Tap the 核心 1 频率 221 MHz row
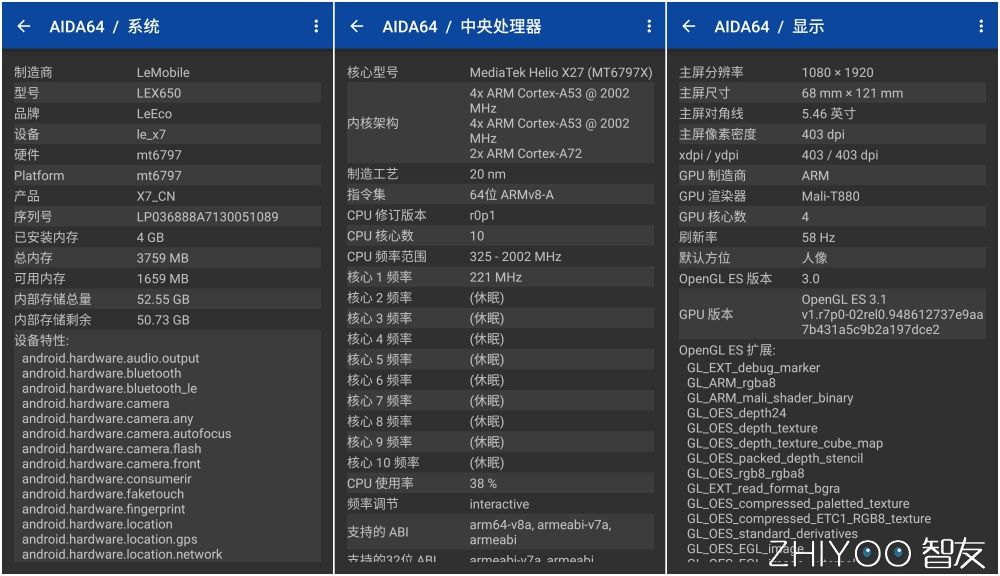 click(x=500, y=277)
